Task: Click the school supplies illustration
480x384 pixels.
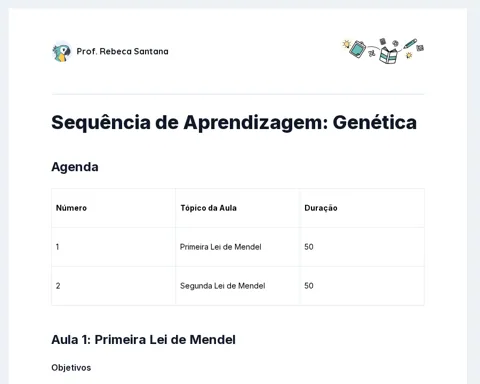Action: pos(383,51)
